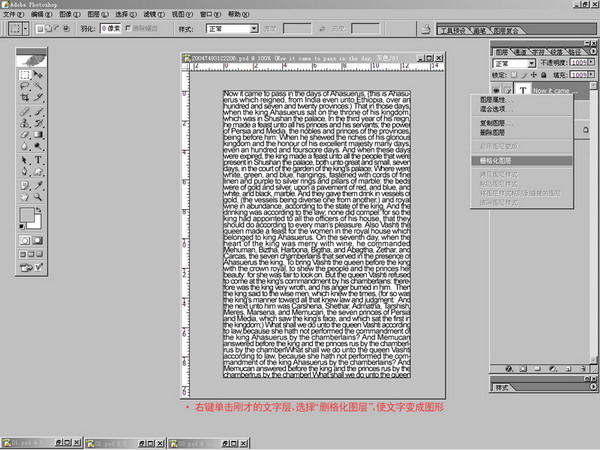Expand the 不透明度 opacity dropdown arrow
Image resolution: width=600 pixels, height=450 pixels.
pyautogui.click(x=590, y=63)
